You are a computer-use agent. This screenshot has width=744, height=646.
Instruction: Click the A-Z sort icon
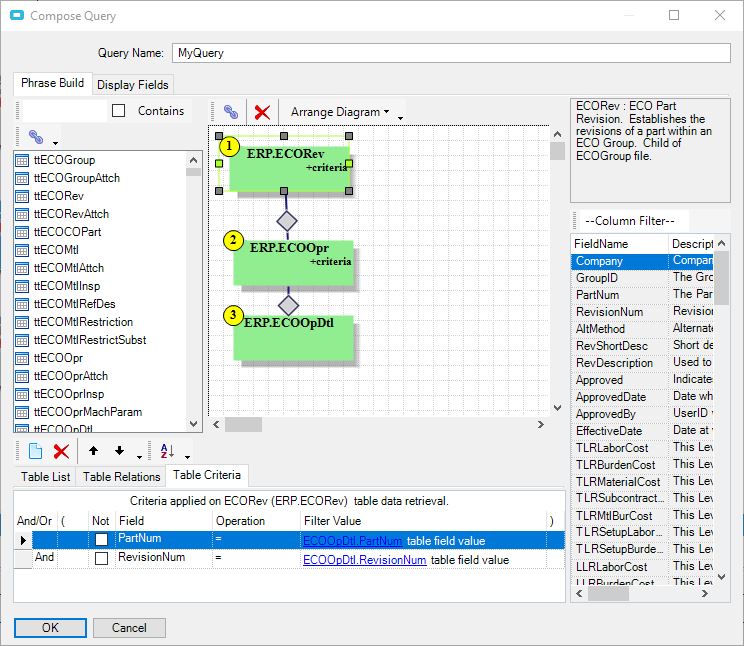coord(168,451)
